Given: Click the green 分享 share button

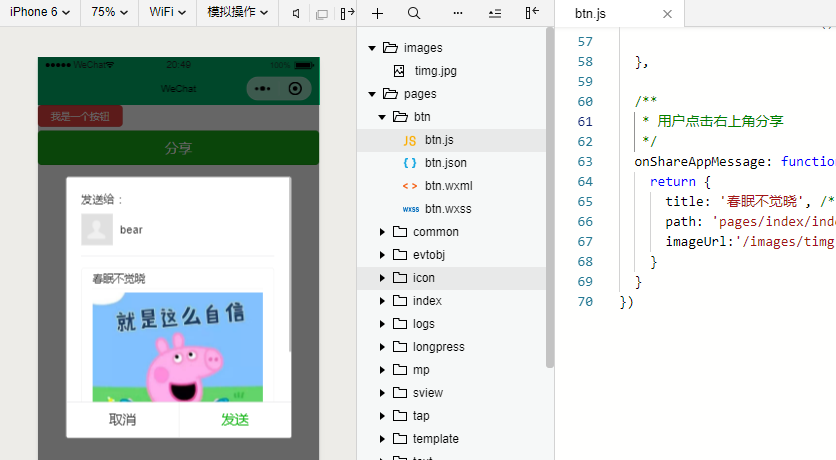Looking at the screenshot, I should pyautogui.click(x=179, y=148).
